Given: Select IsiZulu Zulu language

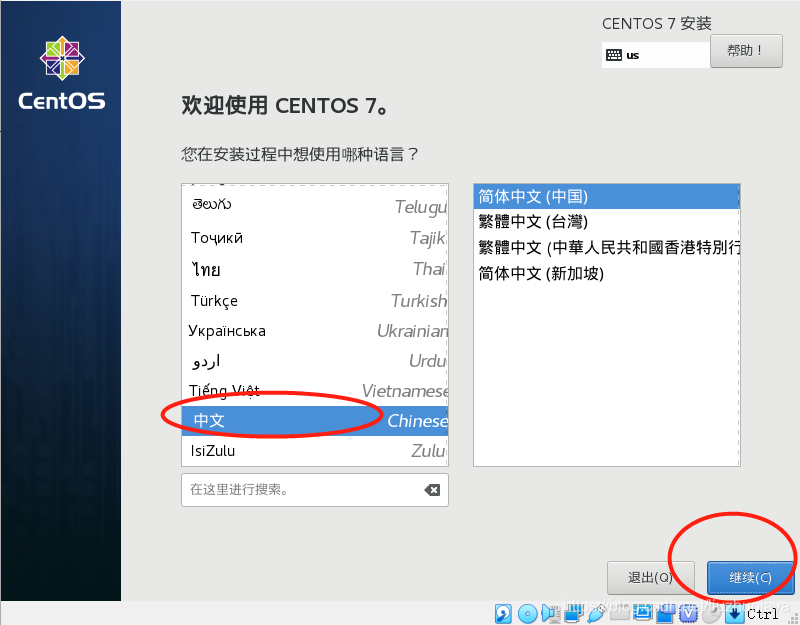Looking at the screenshot, I should 315,451.
